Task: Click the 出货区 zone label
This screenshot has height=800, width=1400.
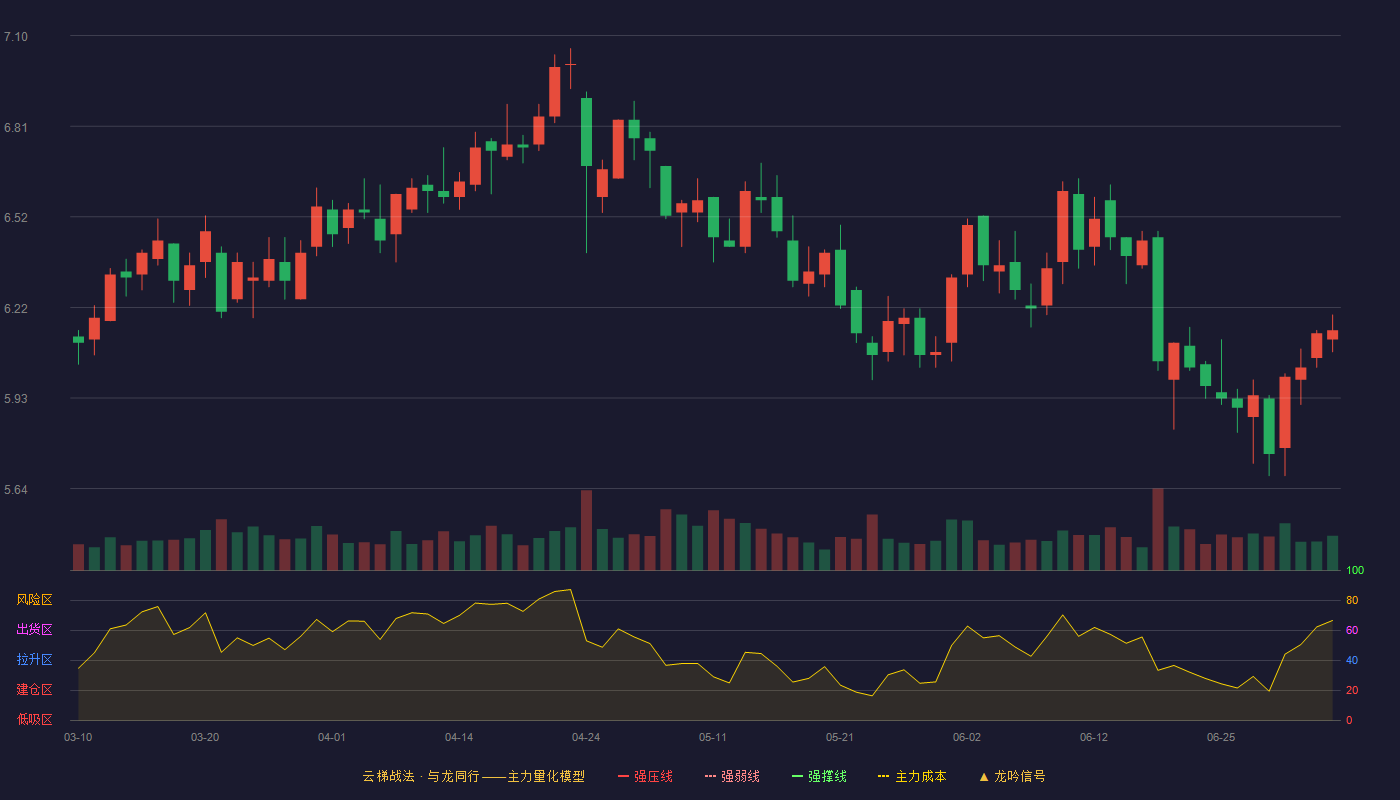Action: (34, 630)
